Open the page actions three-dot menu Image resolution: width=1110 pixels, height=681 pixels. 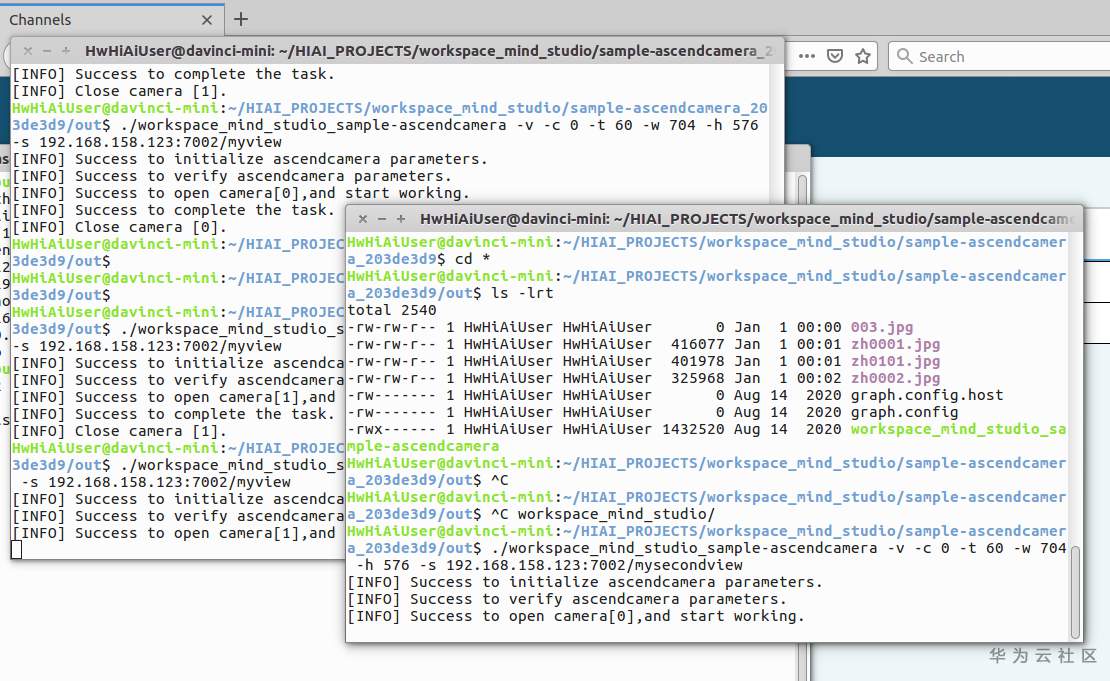click(806, 56)
